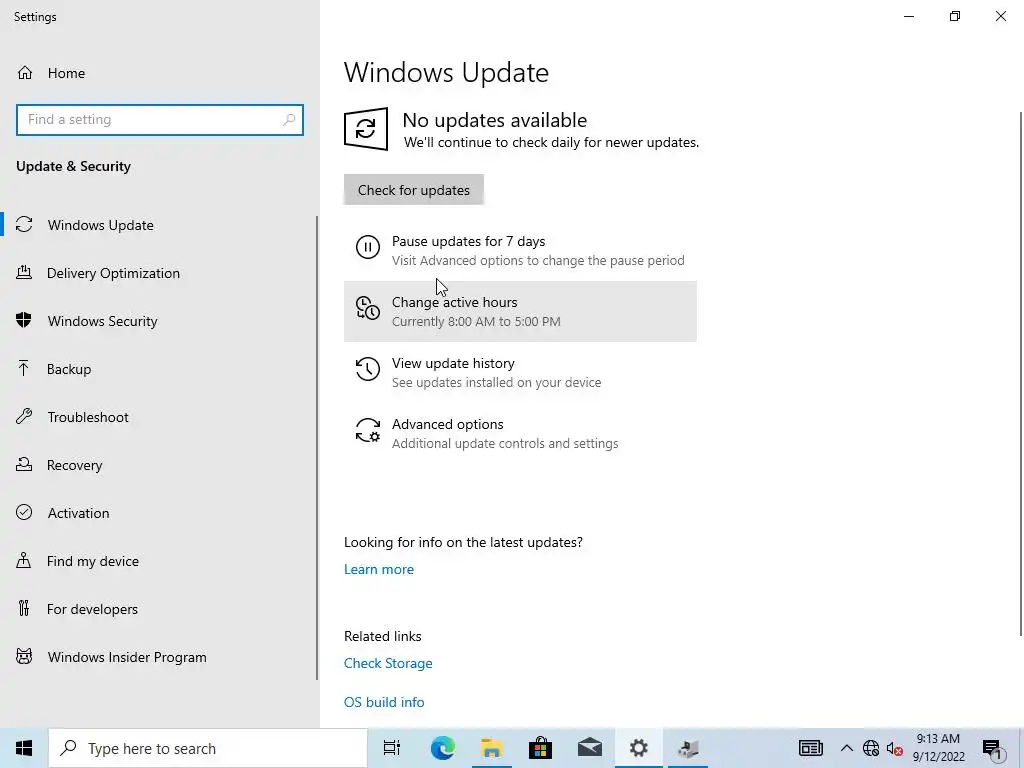Viewport: 1024px width, 768px height.
Task: Select Windows Update in the sidebar
Action: tap(158, 225)
